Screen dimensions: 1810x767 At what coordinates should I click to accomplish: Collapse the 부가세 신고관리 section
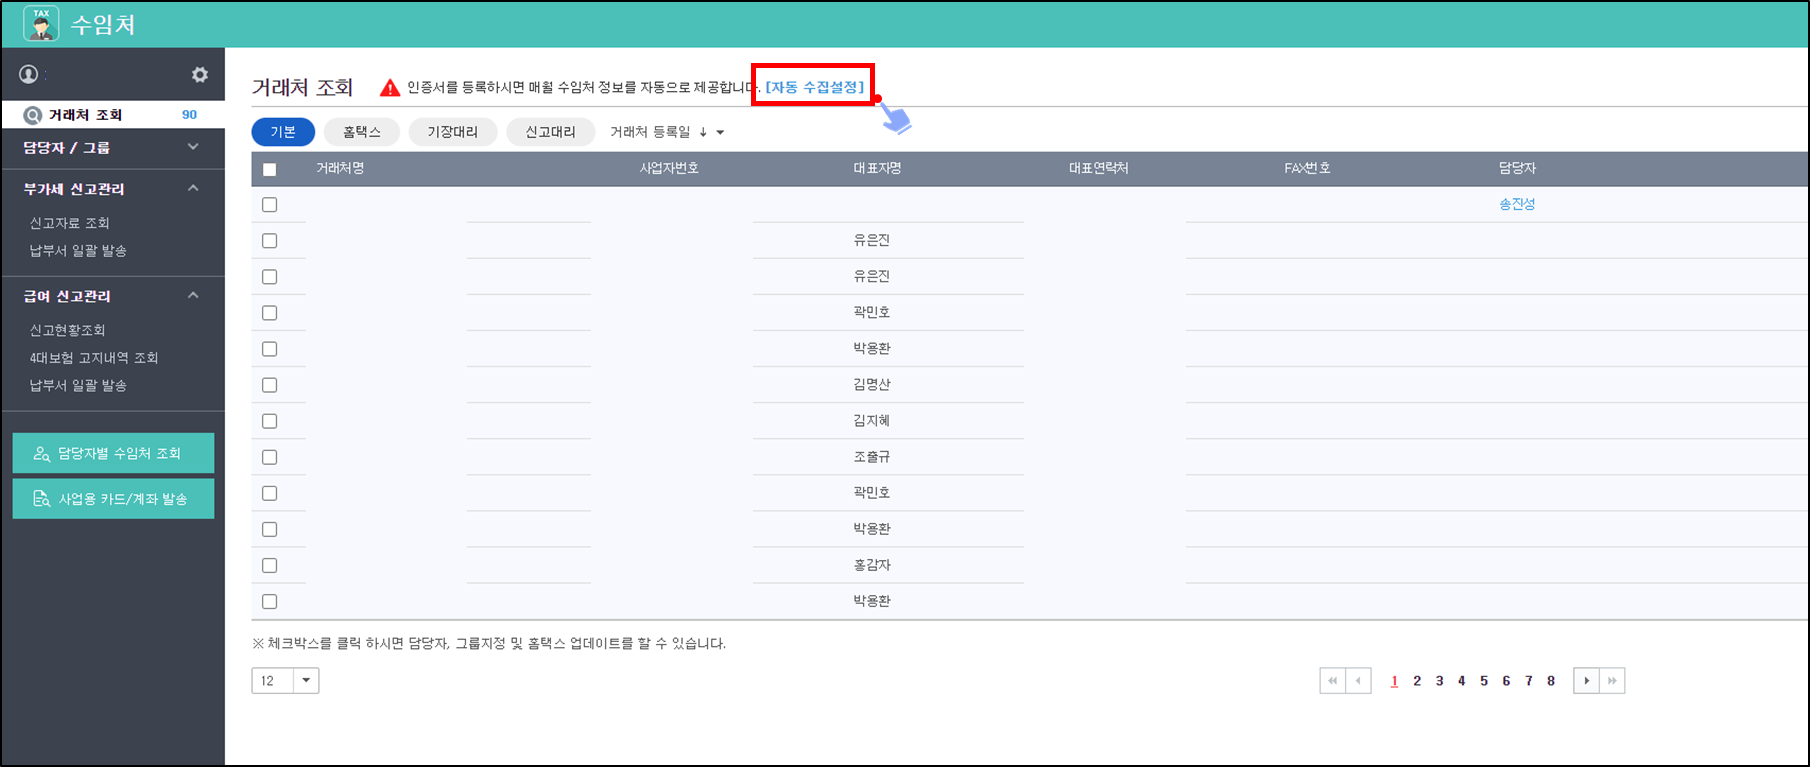193,188
